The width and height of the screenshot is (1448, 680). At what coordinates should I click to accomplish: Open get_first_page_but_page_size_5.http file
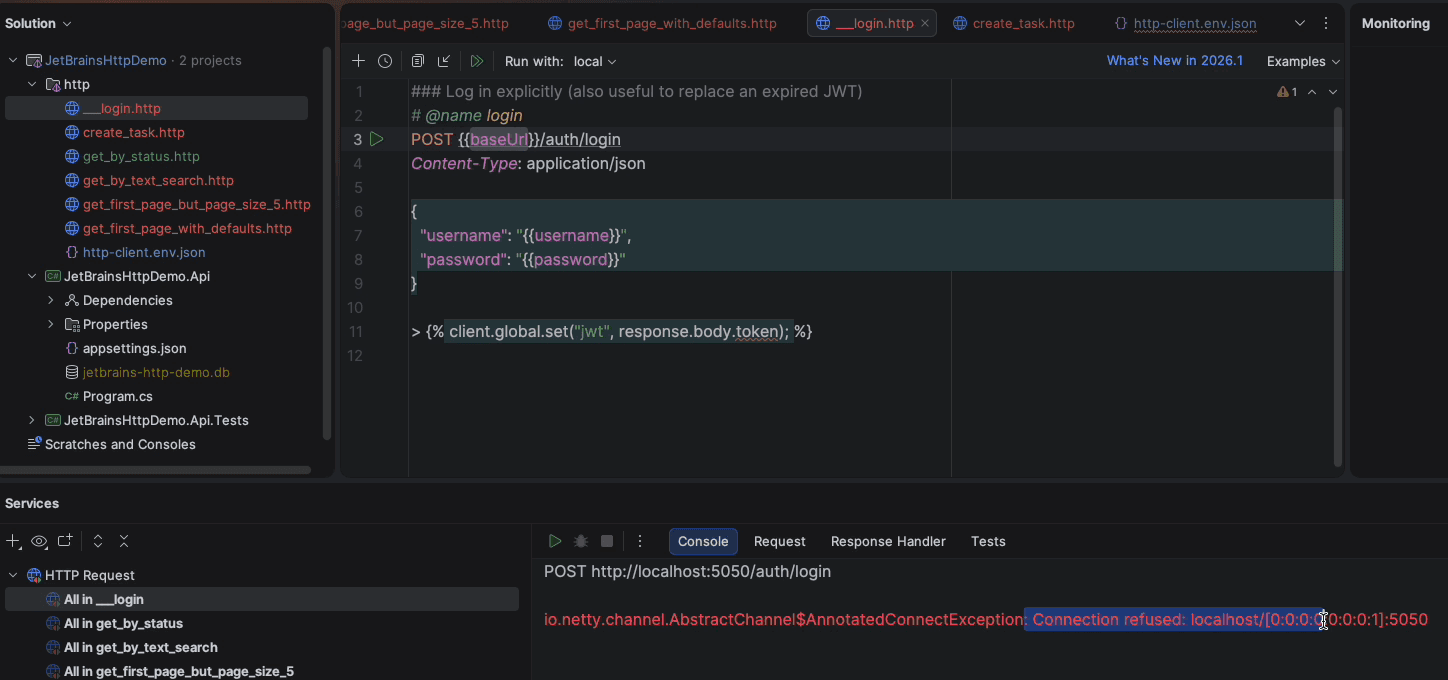196,204
